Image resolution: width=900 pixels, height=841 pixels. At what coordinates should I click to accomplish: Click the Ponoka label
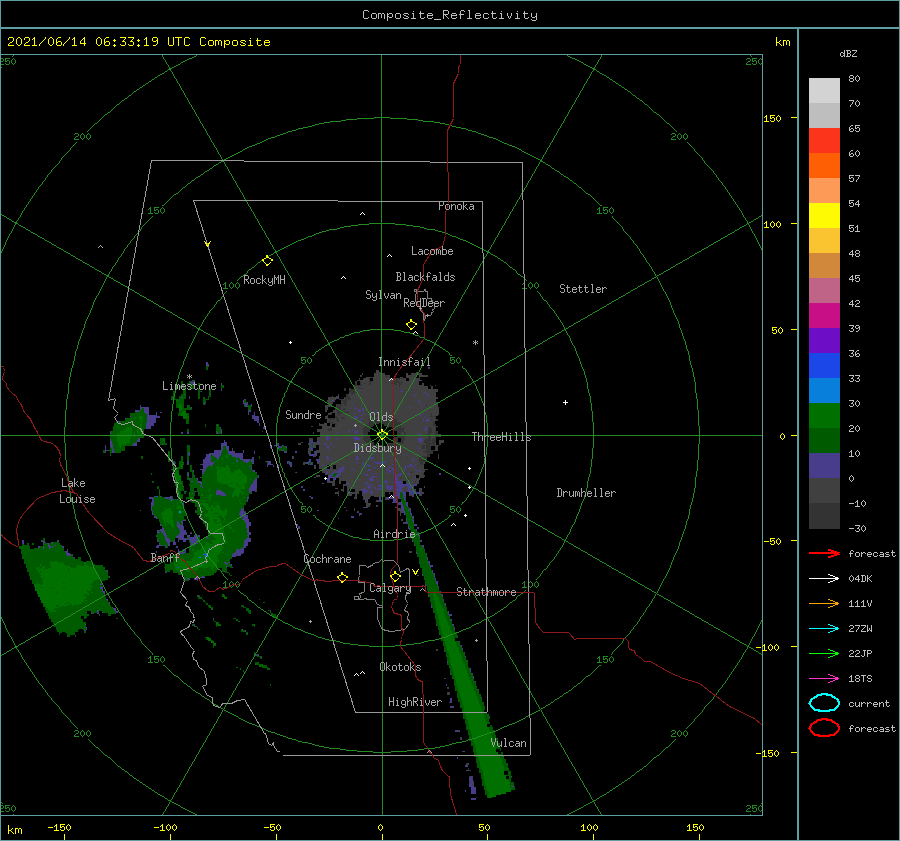click(456, 206)
